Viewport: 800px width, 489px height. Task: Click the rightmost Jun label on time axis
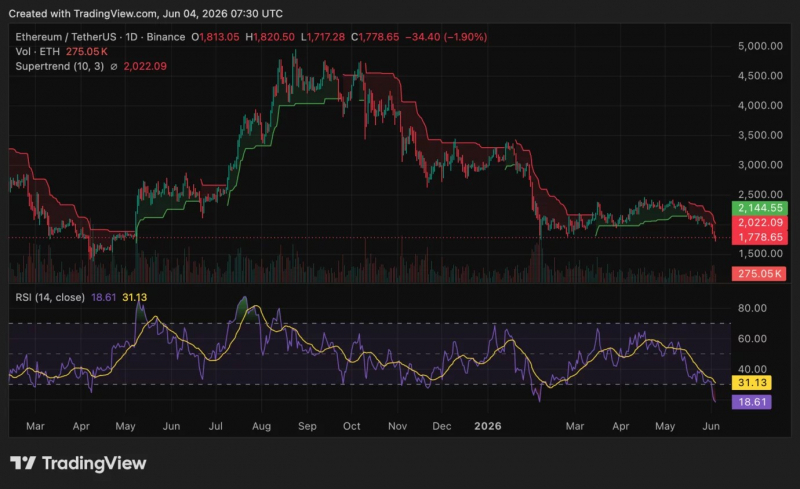click(711, 426)
